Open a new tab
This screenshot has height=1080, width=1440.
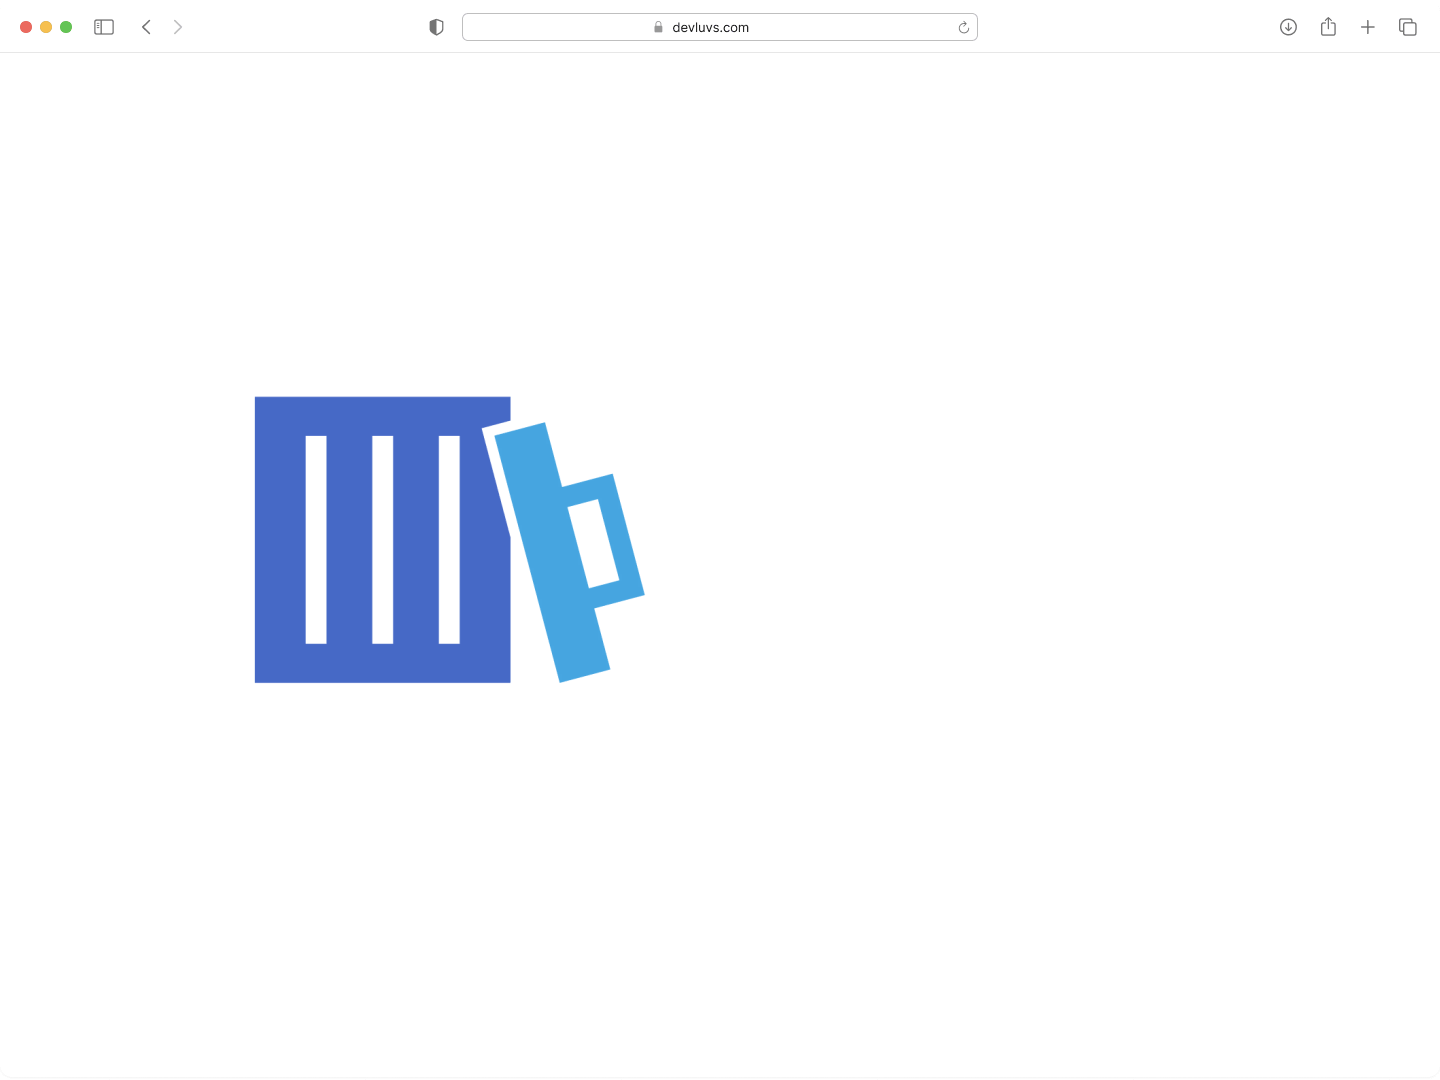(1368, 27)
